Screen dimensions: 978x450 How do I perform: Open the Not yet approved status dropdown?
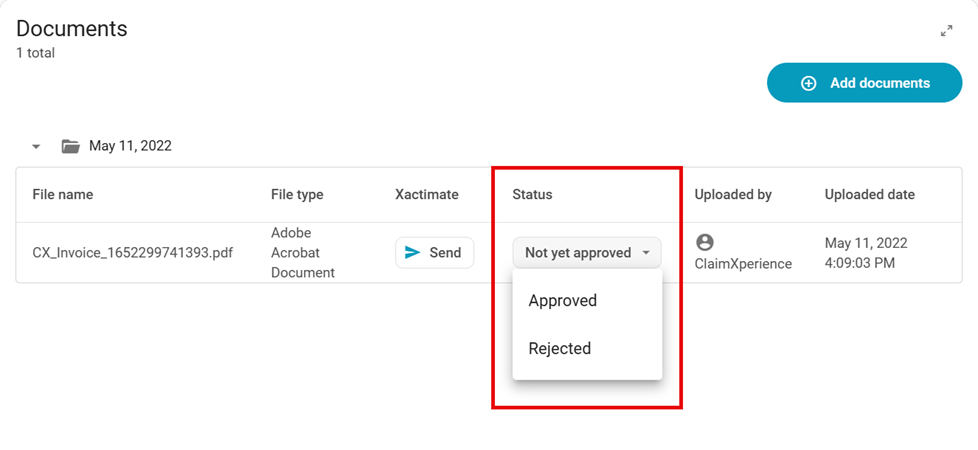578,253
